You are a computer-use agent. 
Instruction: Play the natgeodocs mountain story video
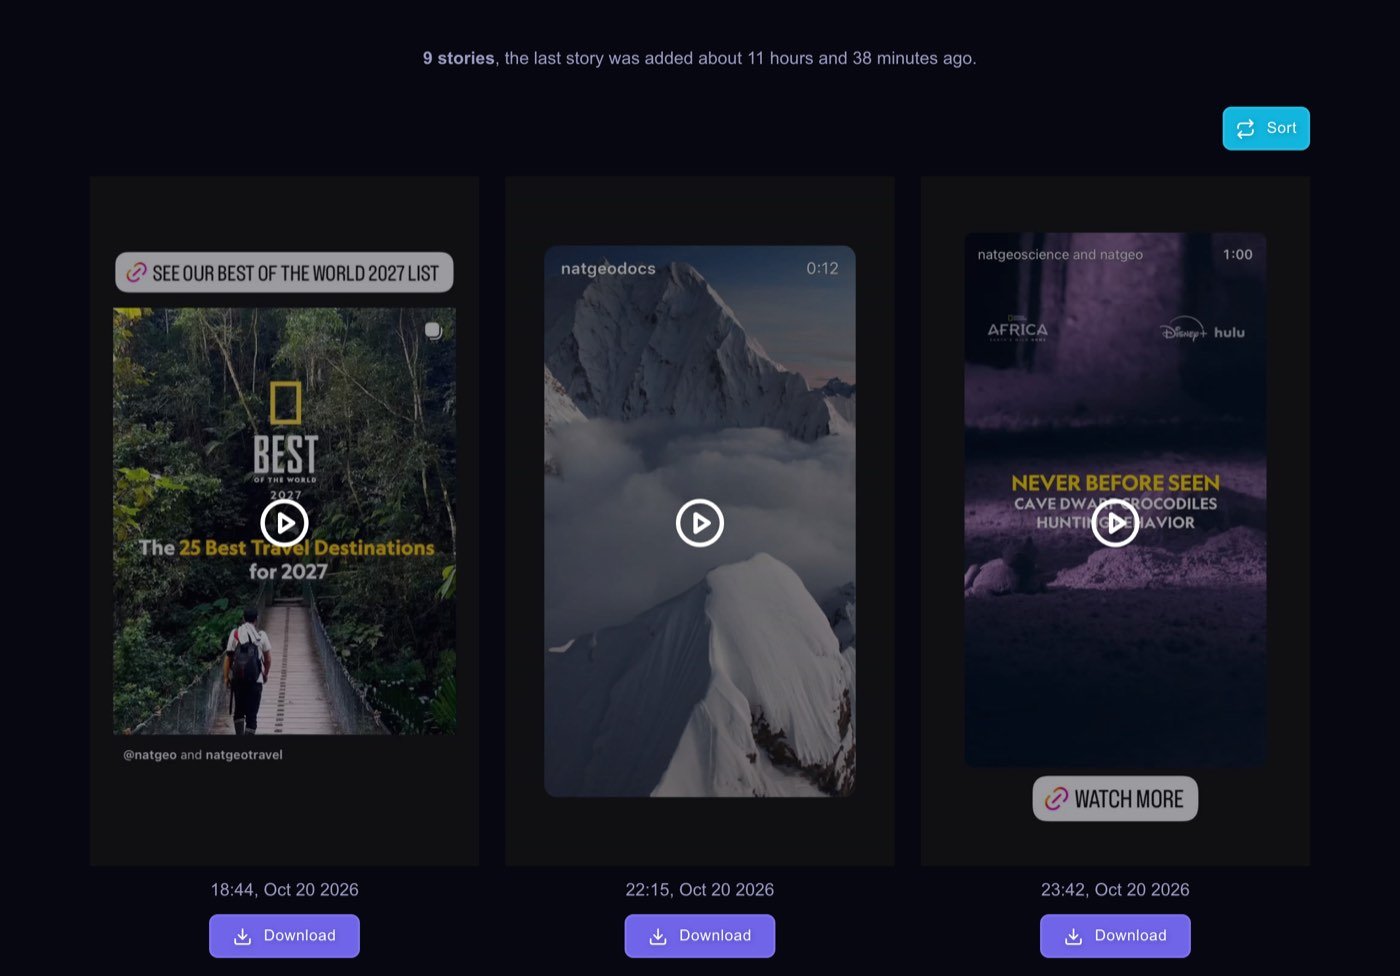(x=700, y=523)
